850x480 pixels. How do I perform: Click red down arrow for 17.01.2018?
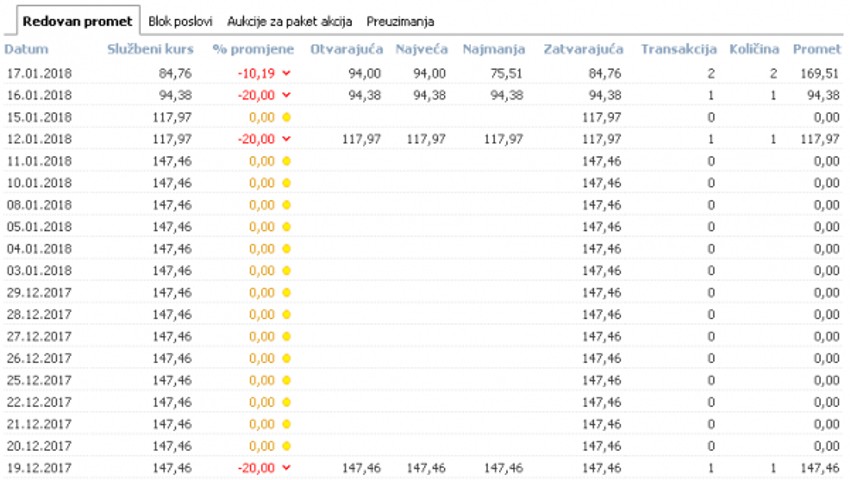[287, 73]
